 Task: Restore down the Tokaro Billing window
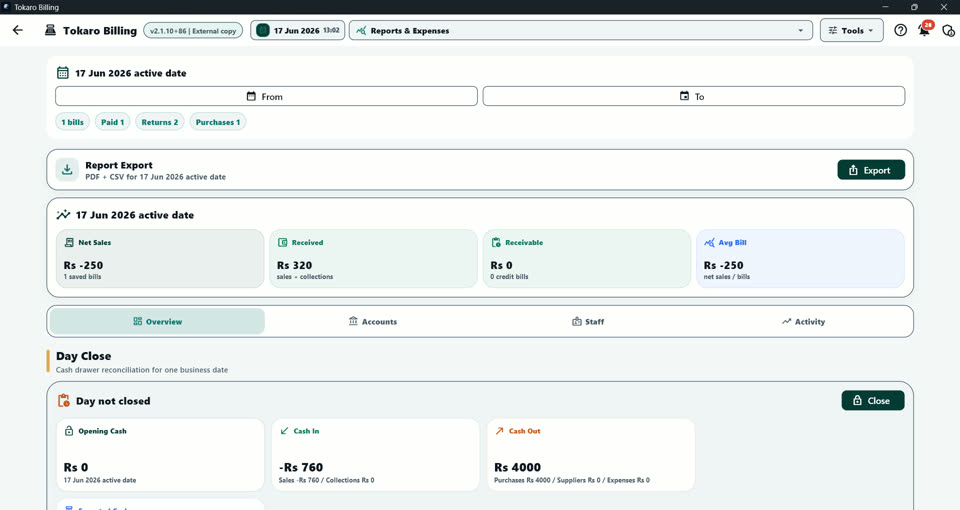(x=914, y=7)
